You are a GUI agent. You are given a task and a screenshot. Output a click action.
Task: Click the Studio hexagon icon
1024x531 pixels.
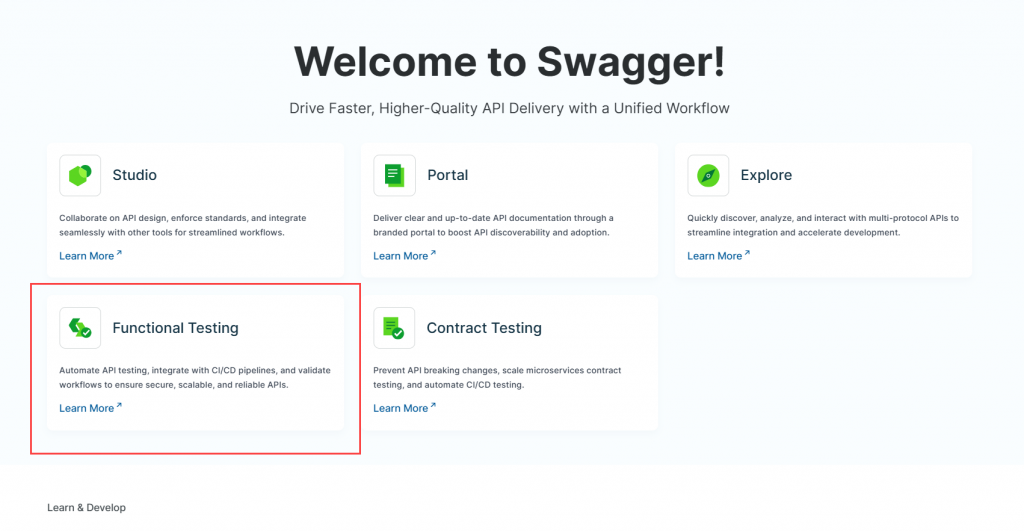80,175
